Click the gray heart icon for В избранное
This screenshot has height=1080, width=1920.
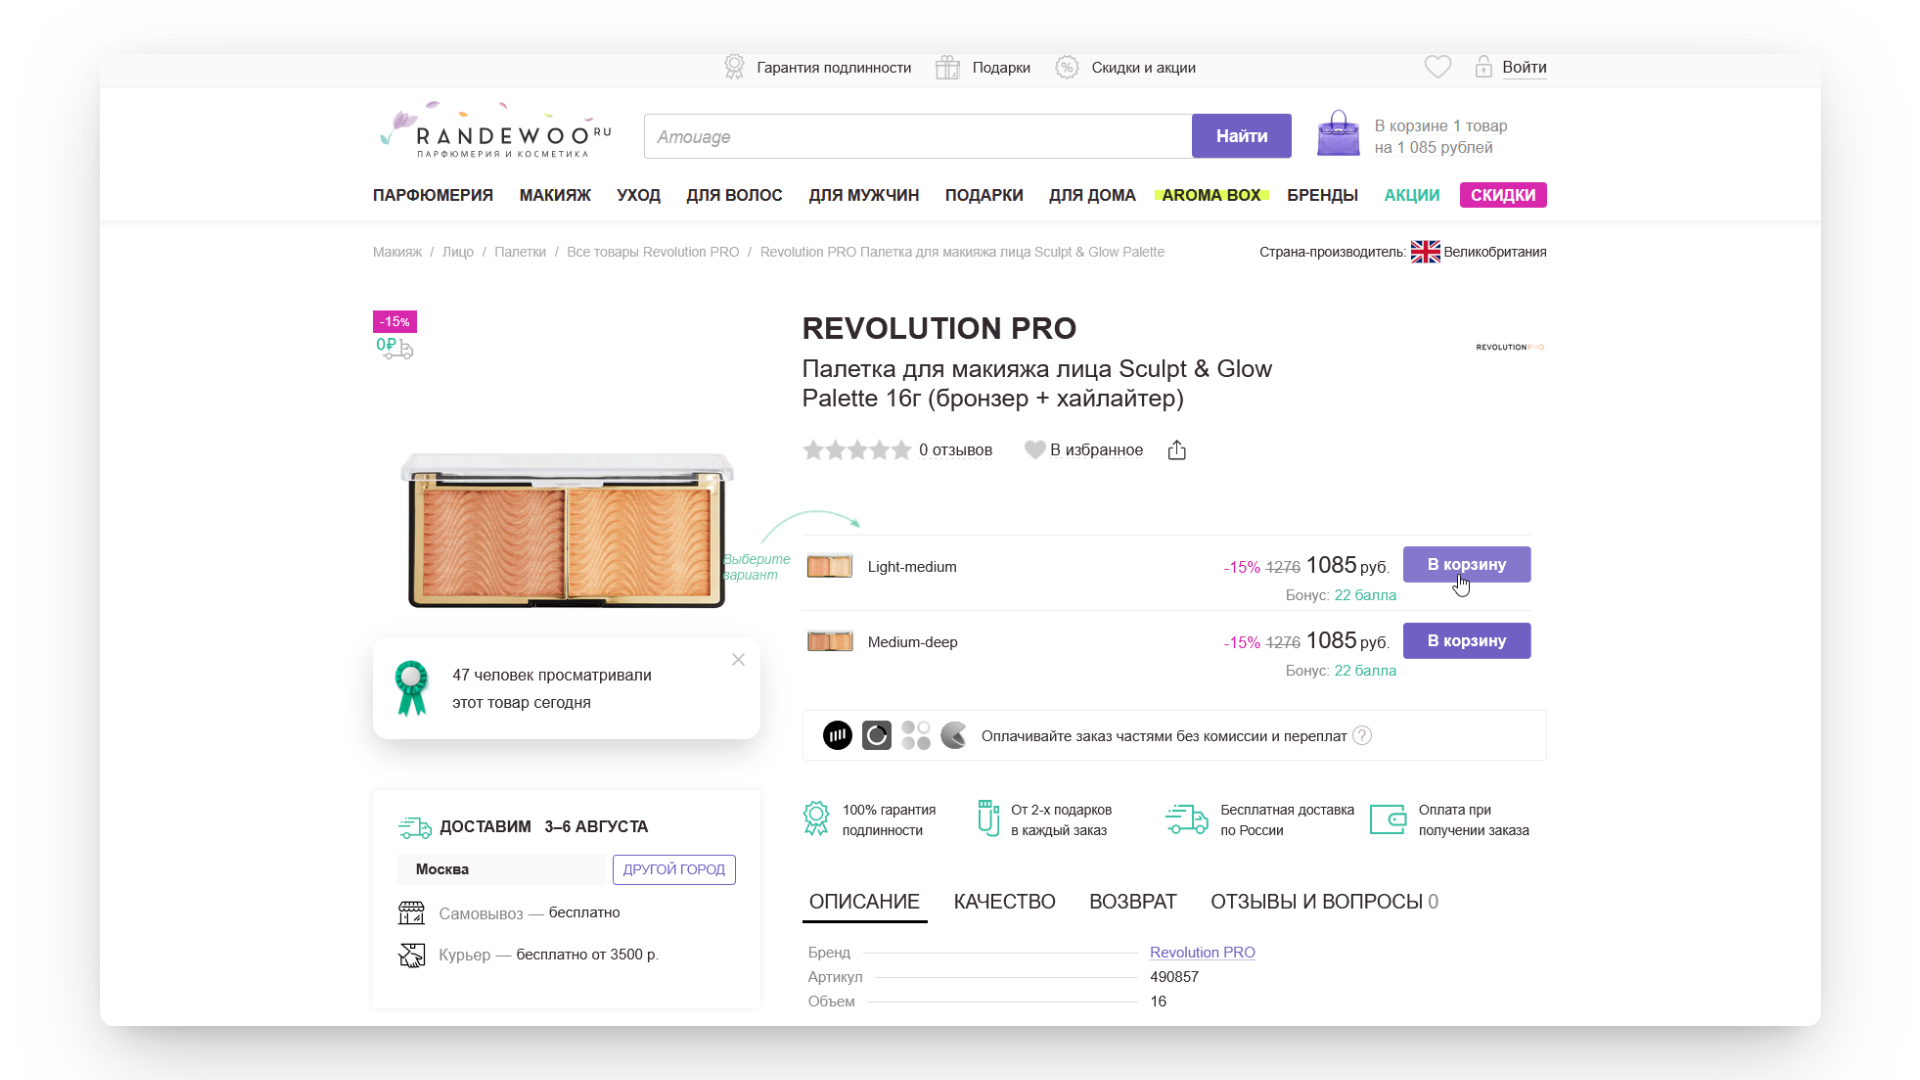click(1035, 450)
